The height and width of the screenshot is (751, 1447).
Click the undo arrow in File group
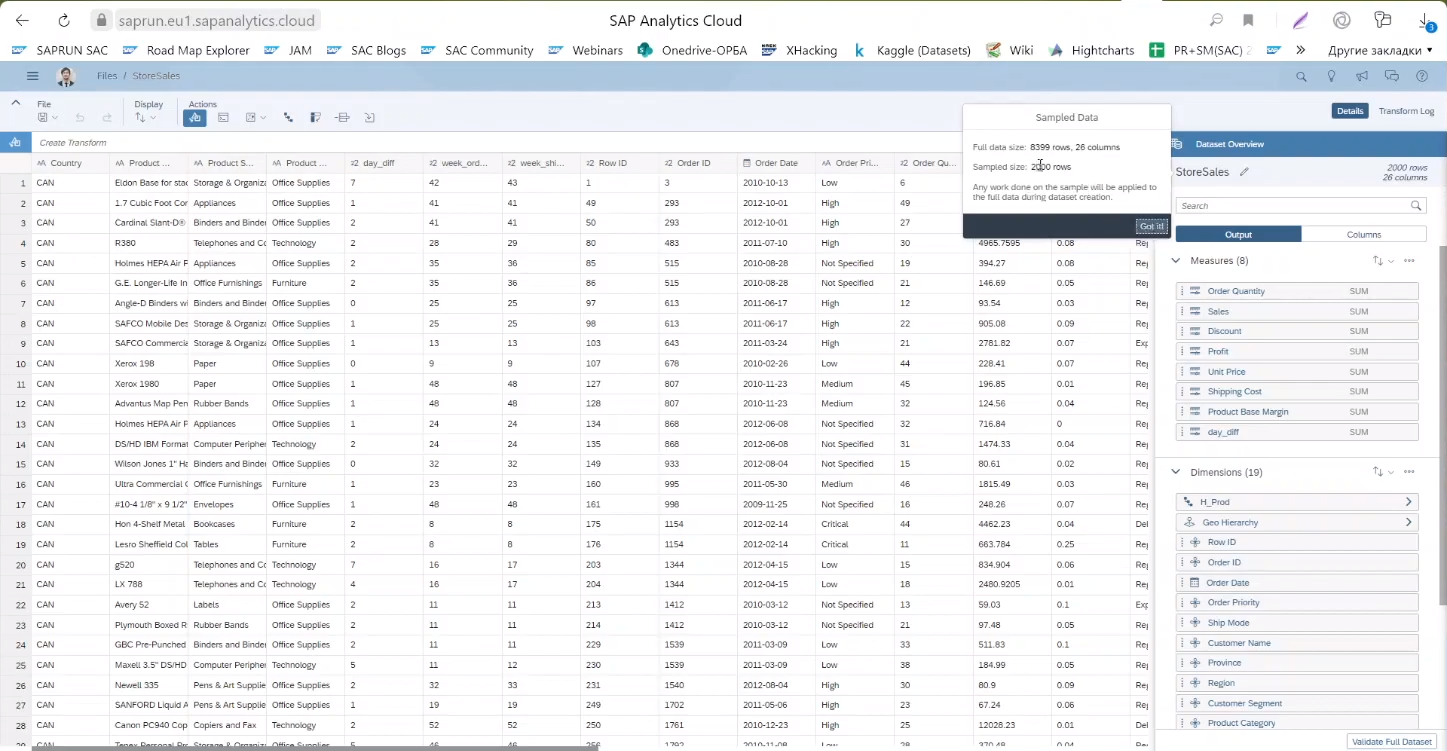(x=80, y=118)
